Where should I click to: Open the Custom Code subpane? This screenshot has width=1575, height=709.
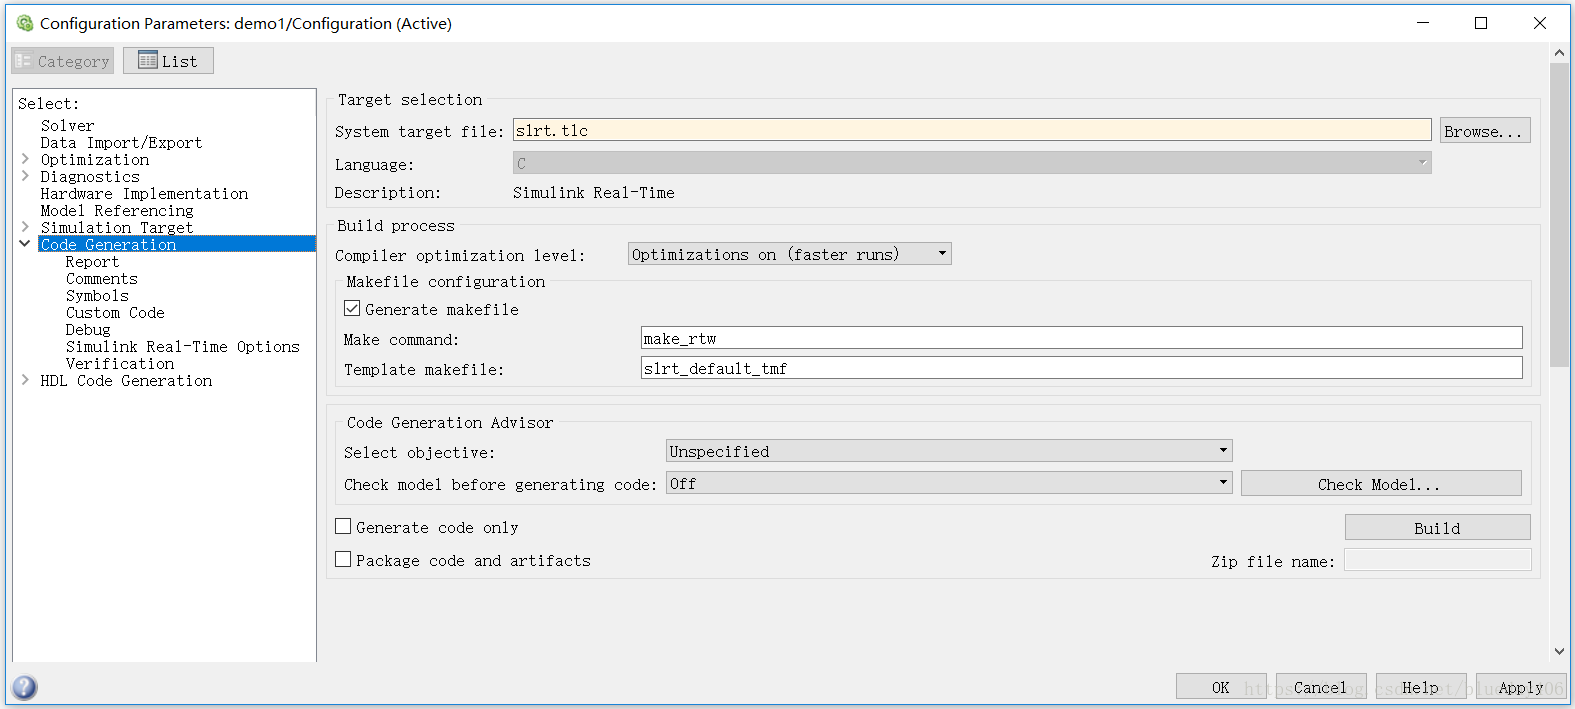tap(115, 313)
